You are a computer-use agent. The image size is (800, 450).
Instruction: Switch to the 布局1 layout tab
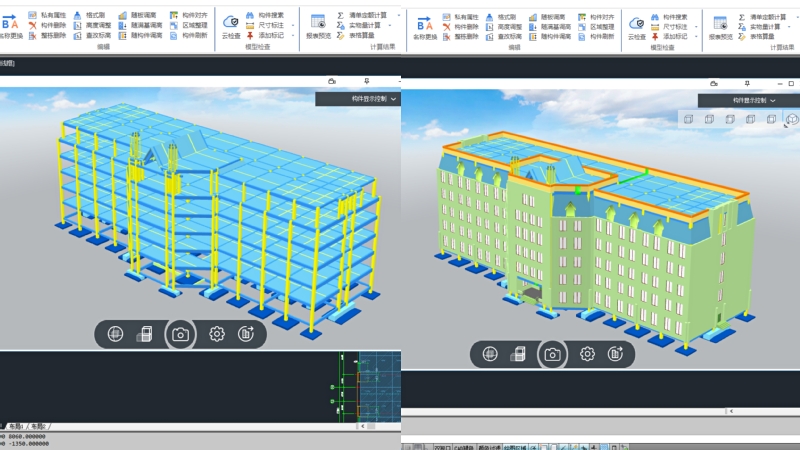pyautogui.click(x=17, y=426)
